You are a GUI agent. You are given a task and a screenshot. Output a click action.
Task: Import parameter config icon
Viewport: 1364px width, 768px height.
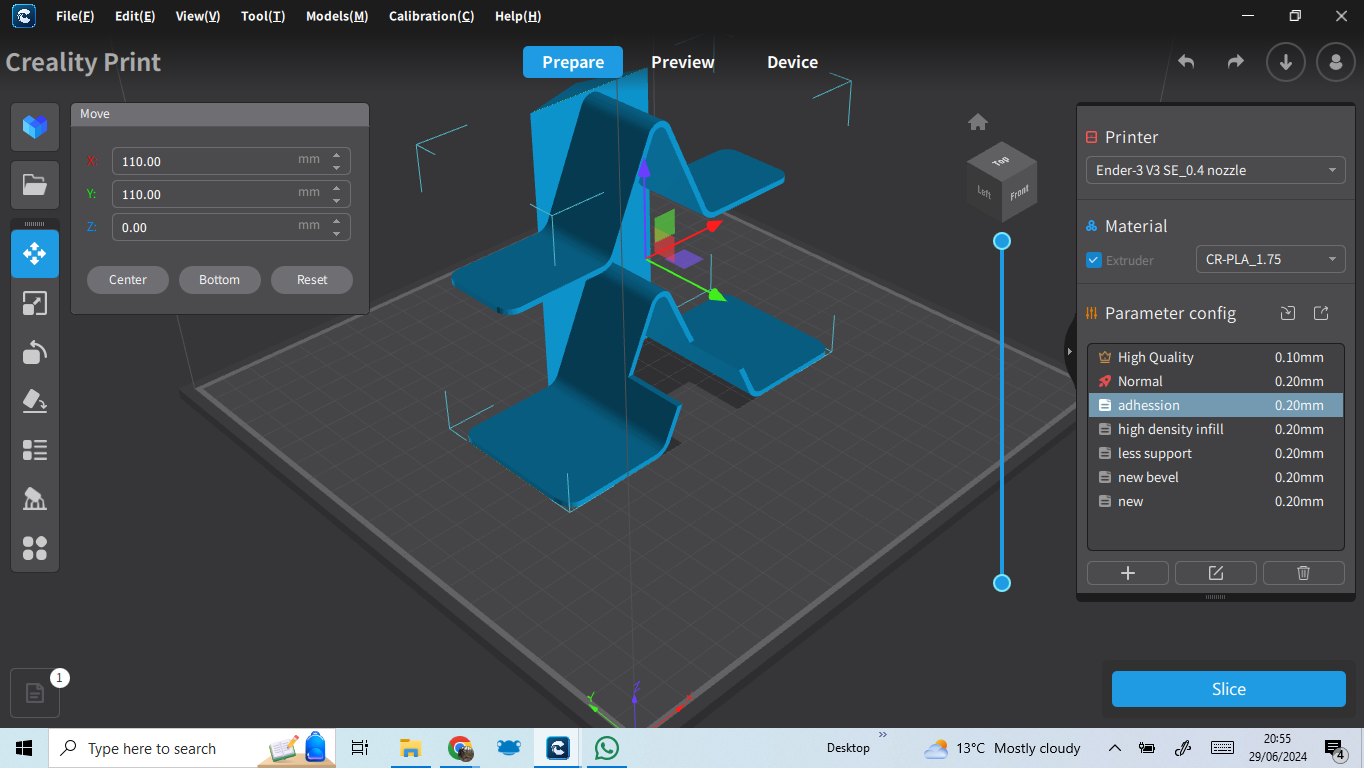click(1288, 313)
